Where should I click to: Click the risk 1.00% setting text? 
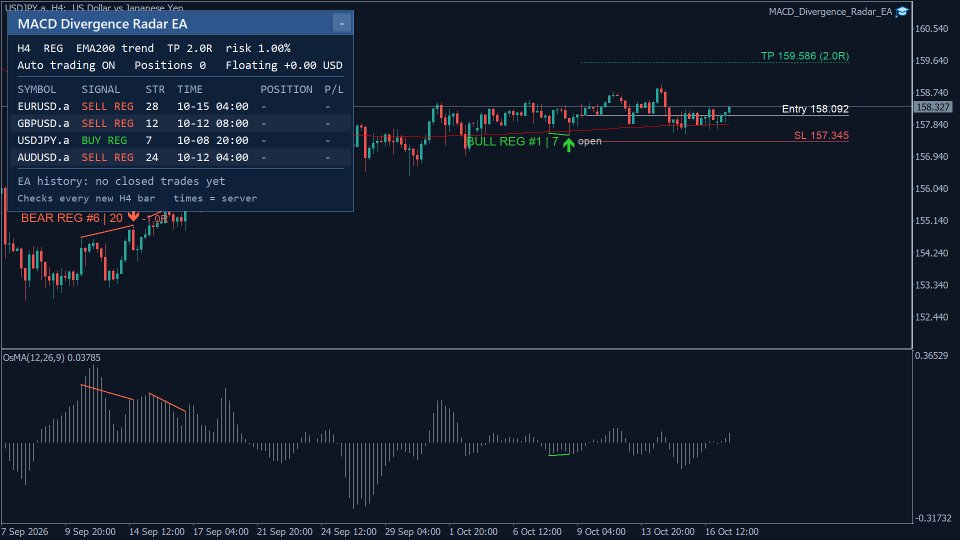(x=258, y=48)
